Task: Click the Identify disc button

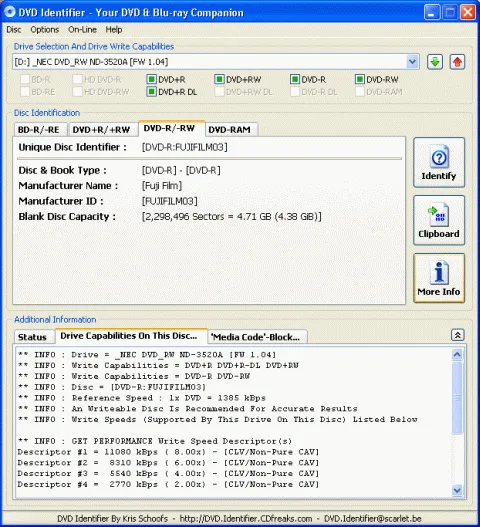Action: (x=439, y=162)
